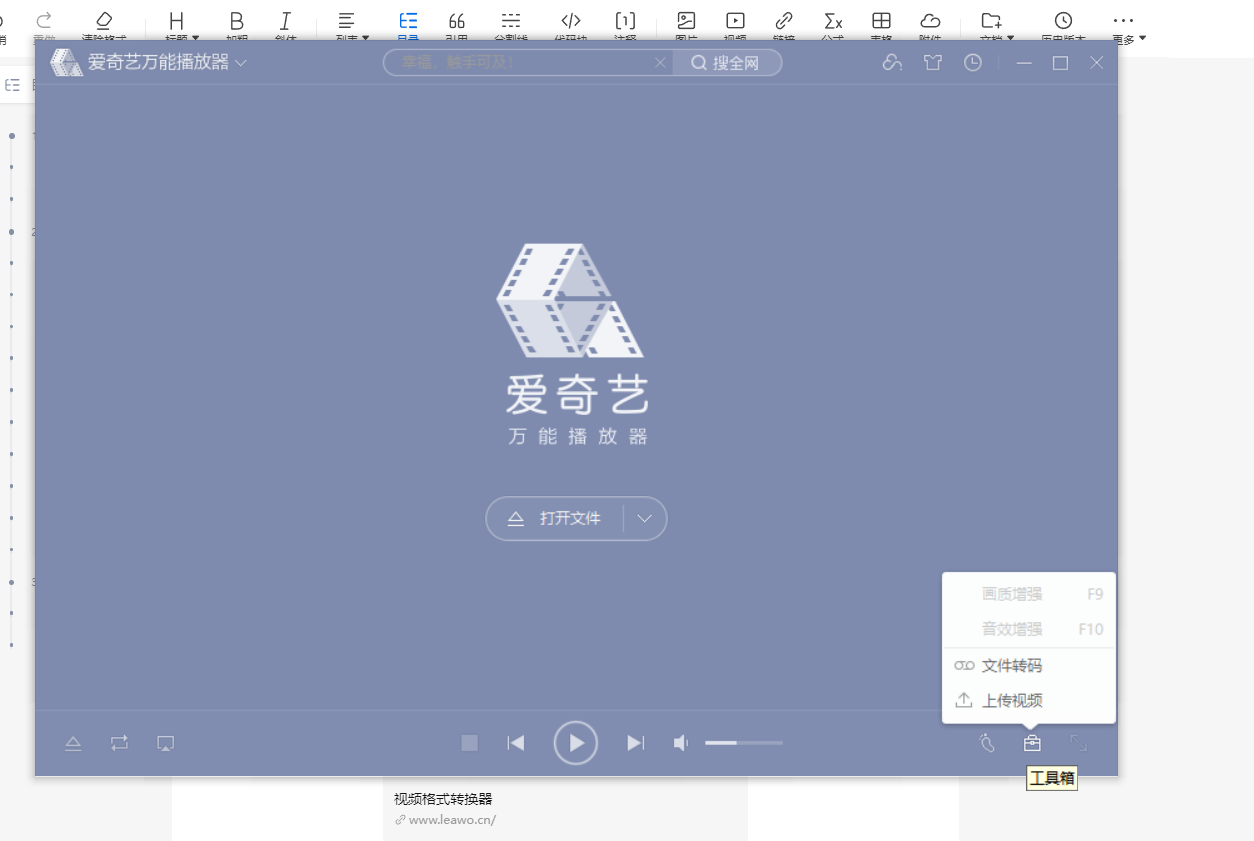Open the heading H dropdown in editor toolbar
1254x841 pixels.
181,25
